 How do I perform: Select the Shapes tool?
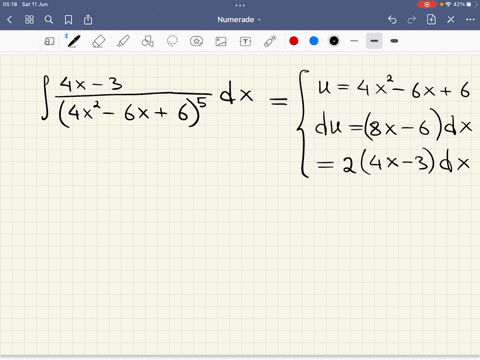coord(148,41)
